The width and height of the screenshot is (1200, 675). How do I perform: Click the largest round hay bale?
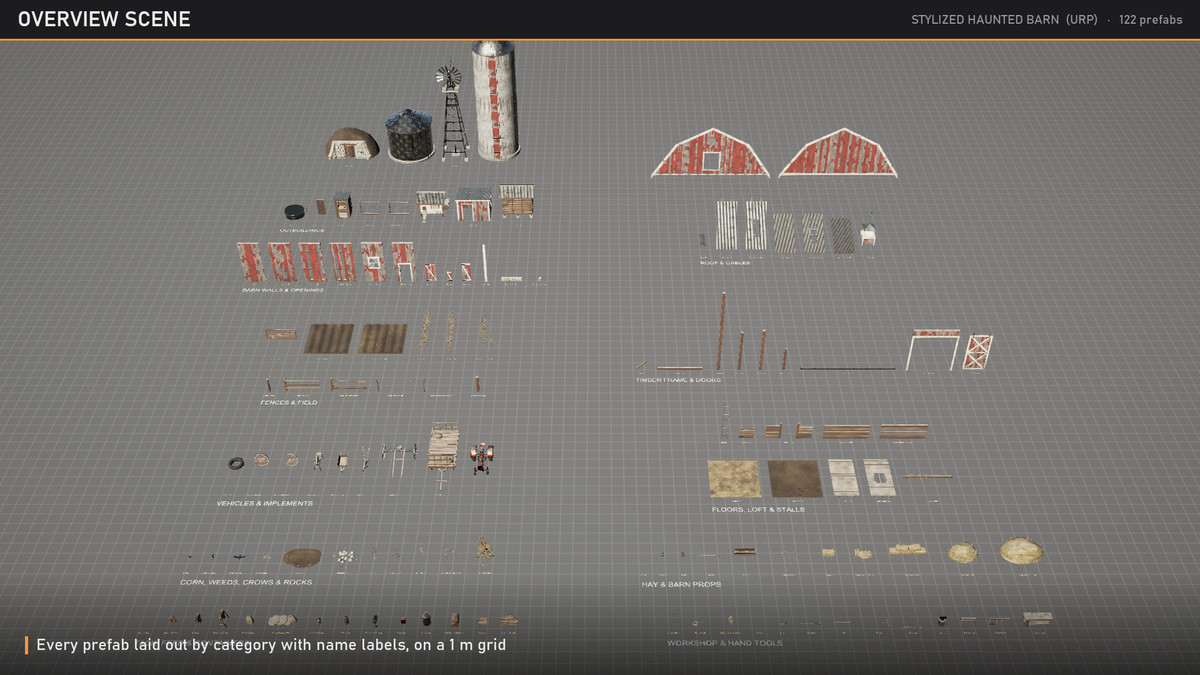tap(1021, 550)
